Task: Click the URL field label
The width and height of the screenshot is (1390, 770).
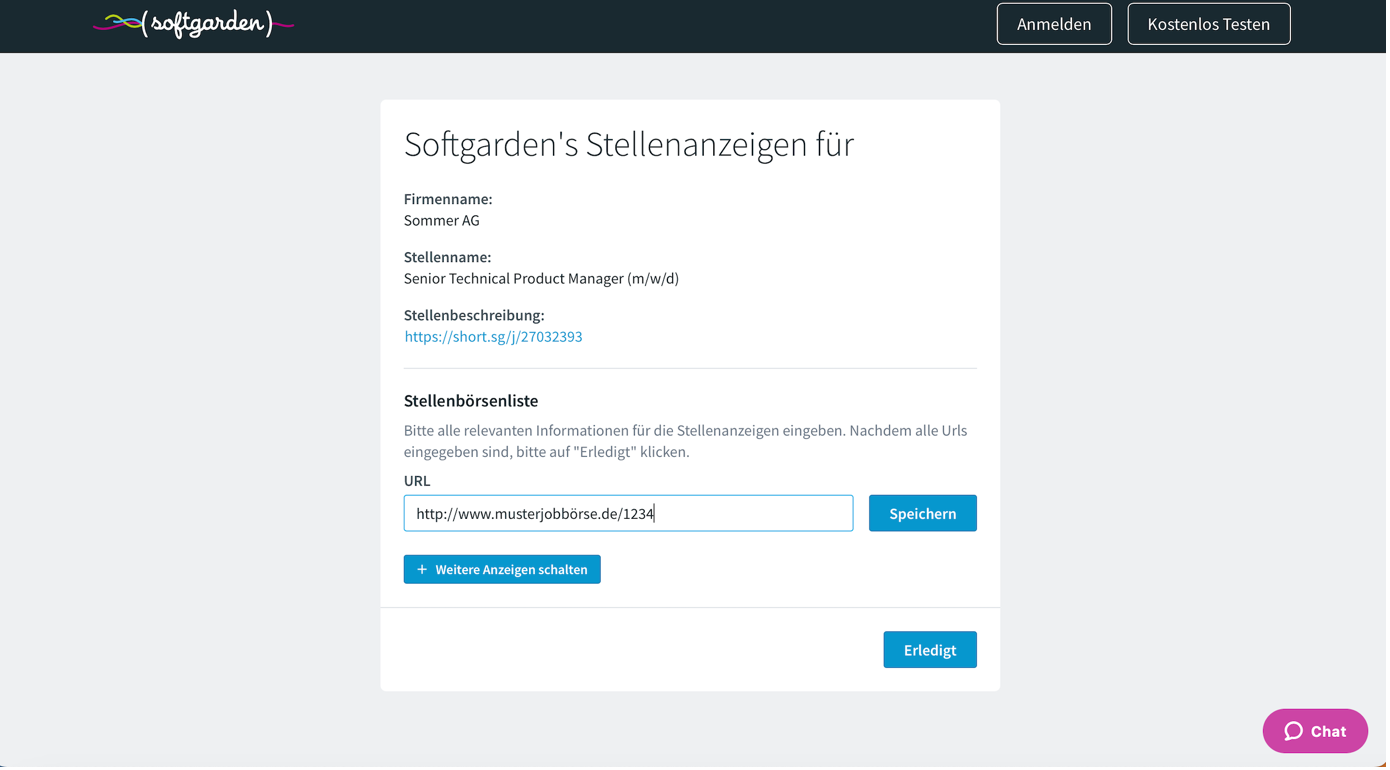Action: pos(417,481)
